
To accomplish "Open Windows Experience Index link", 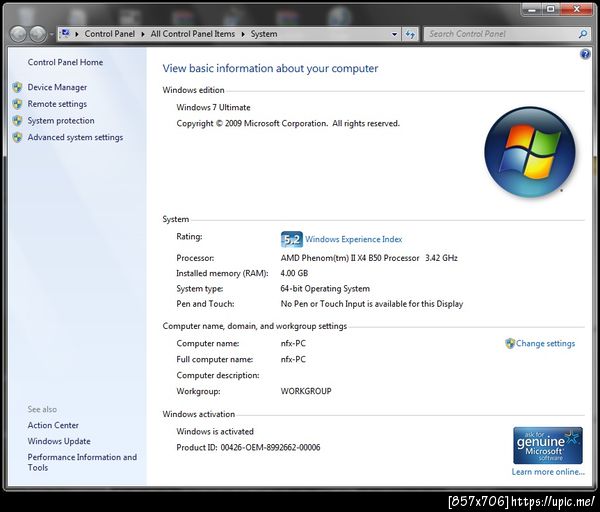I will point(354,239).
